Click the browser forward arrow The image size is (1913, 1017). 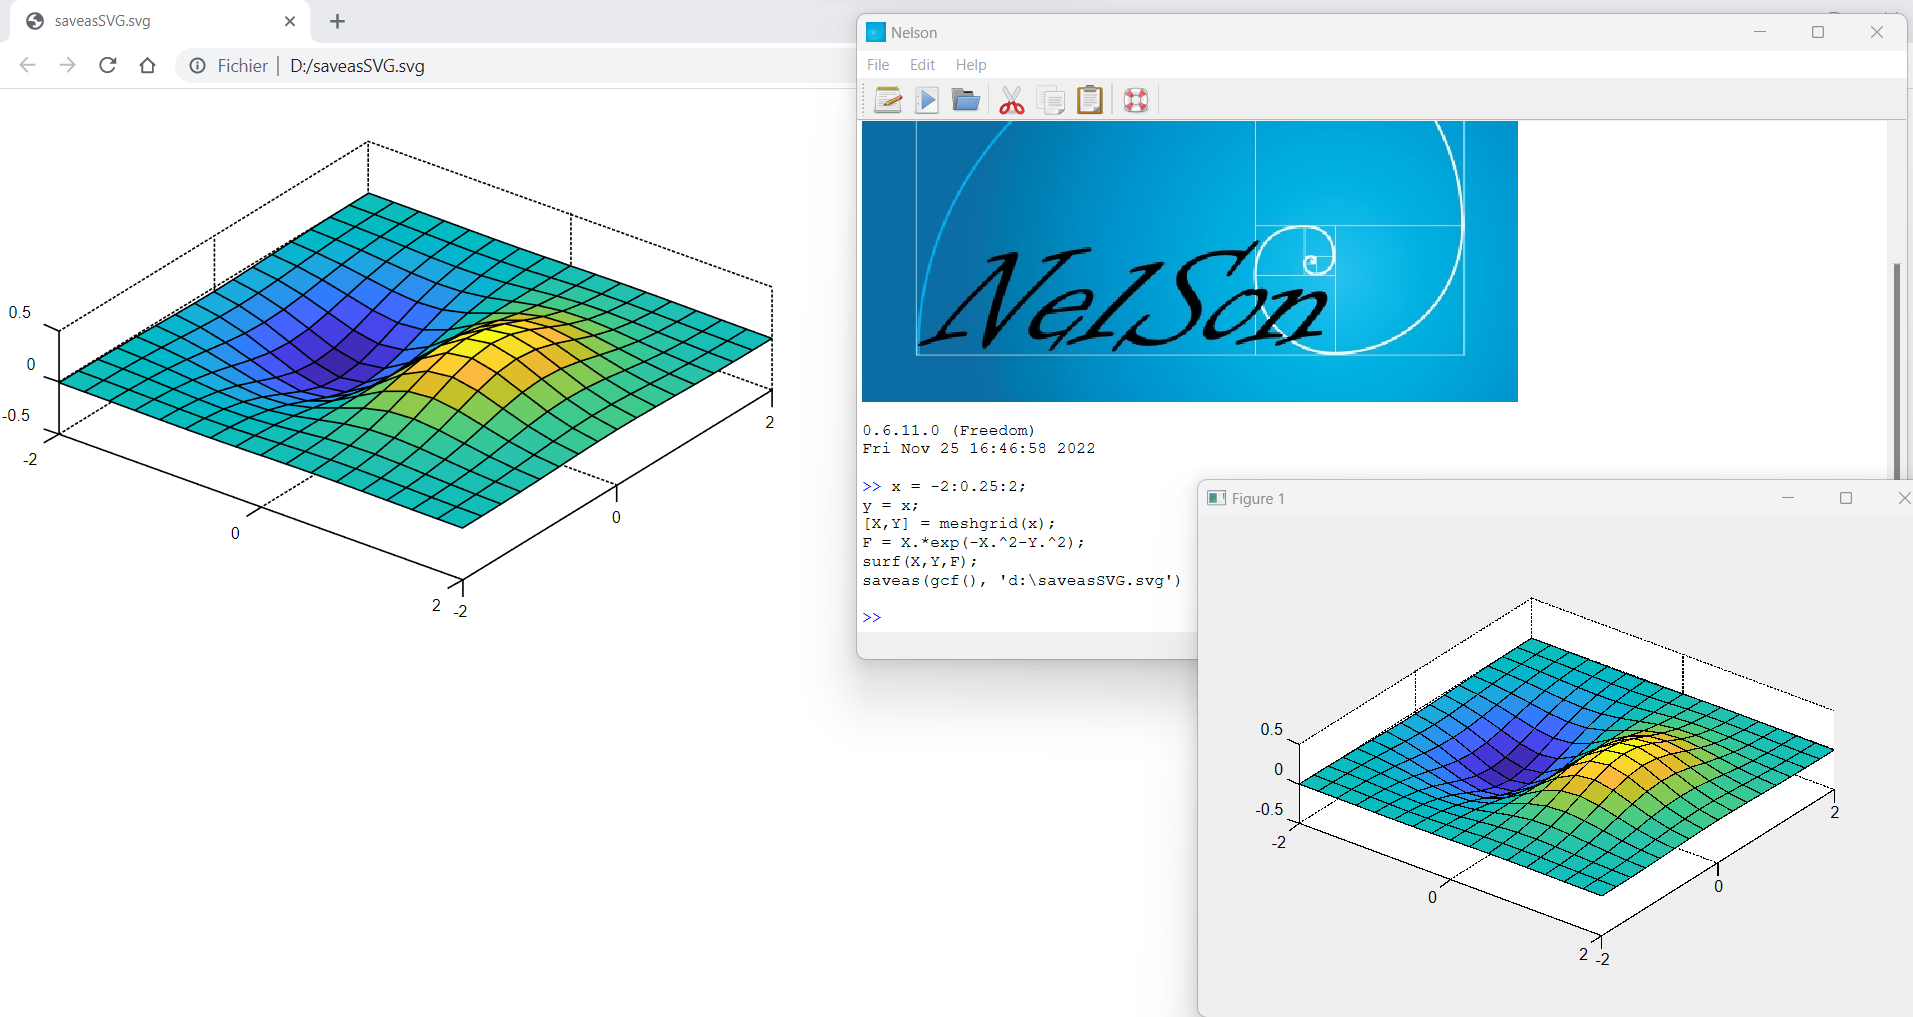tap(67, 65)
